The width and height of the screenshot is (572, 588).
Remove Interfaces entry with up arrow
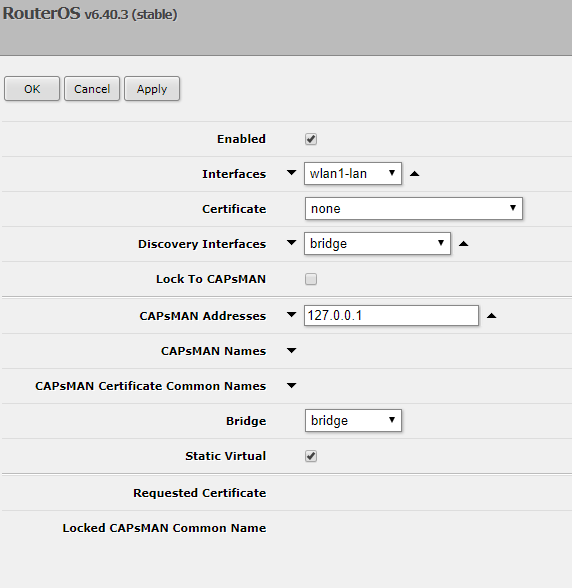click(414, 174)
